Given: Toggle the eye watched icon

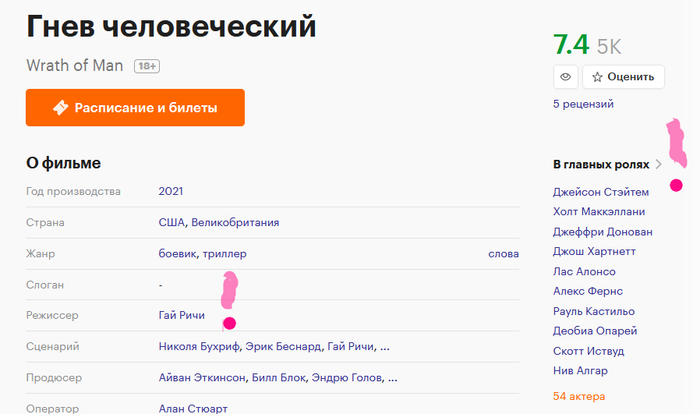Looking at the screenshot, I should click(x=565, y=76).
